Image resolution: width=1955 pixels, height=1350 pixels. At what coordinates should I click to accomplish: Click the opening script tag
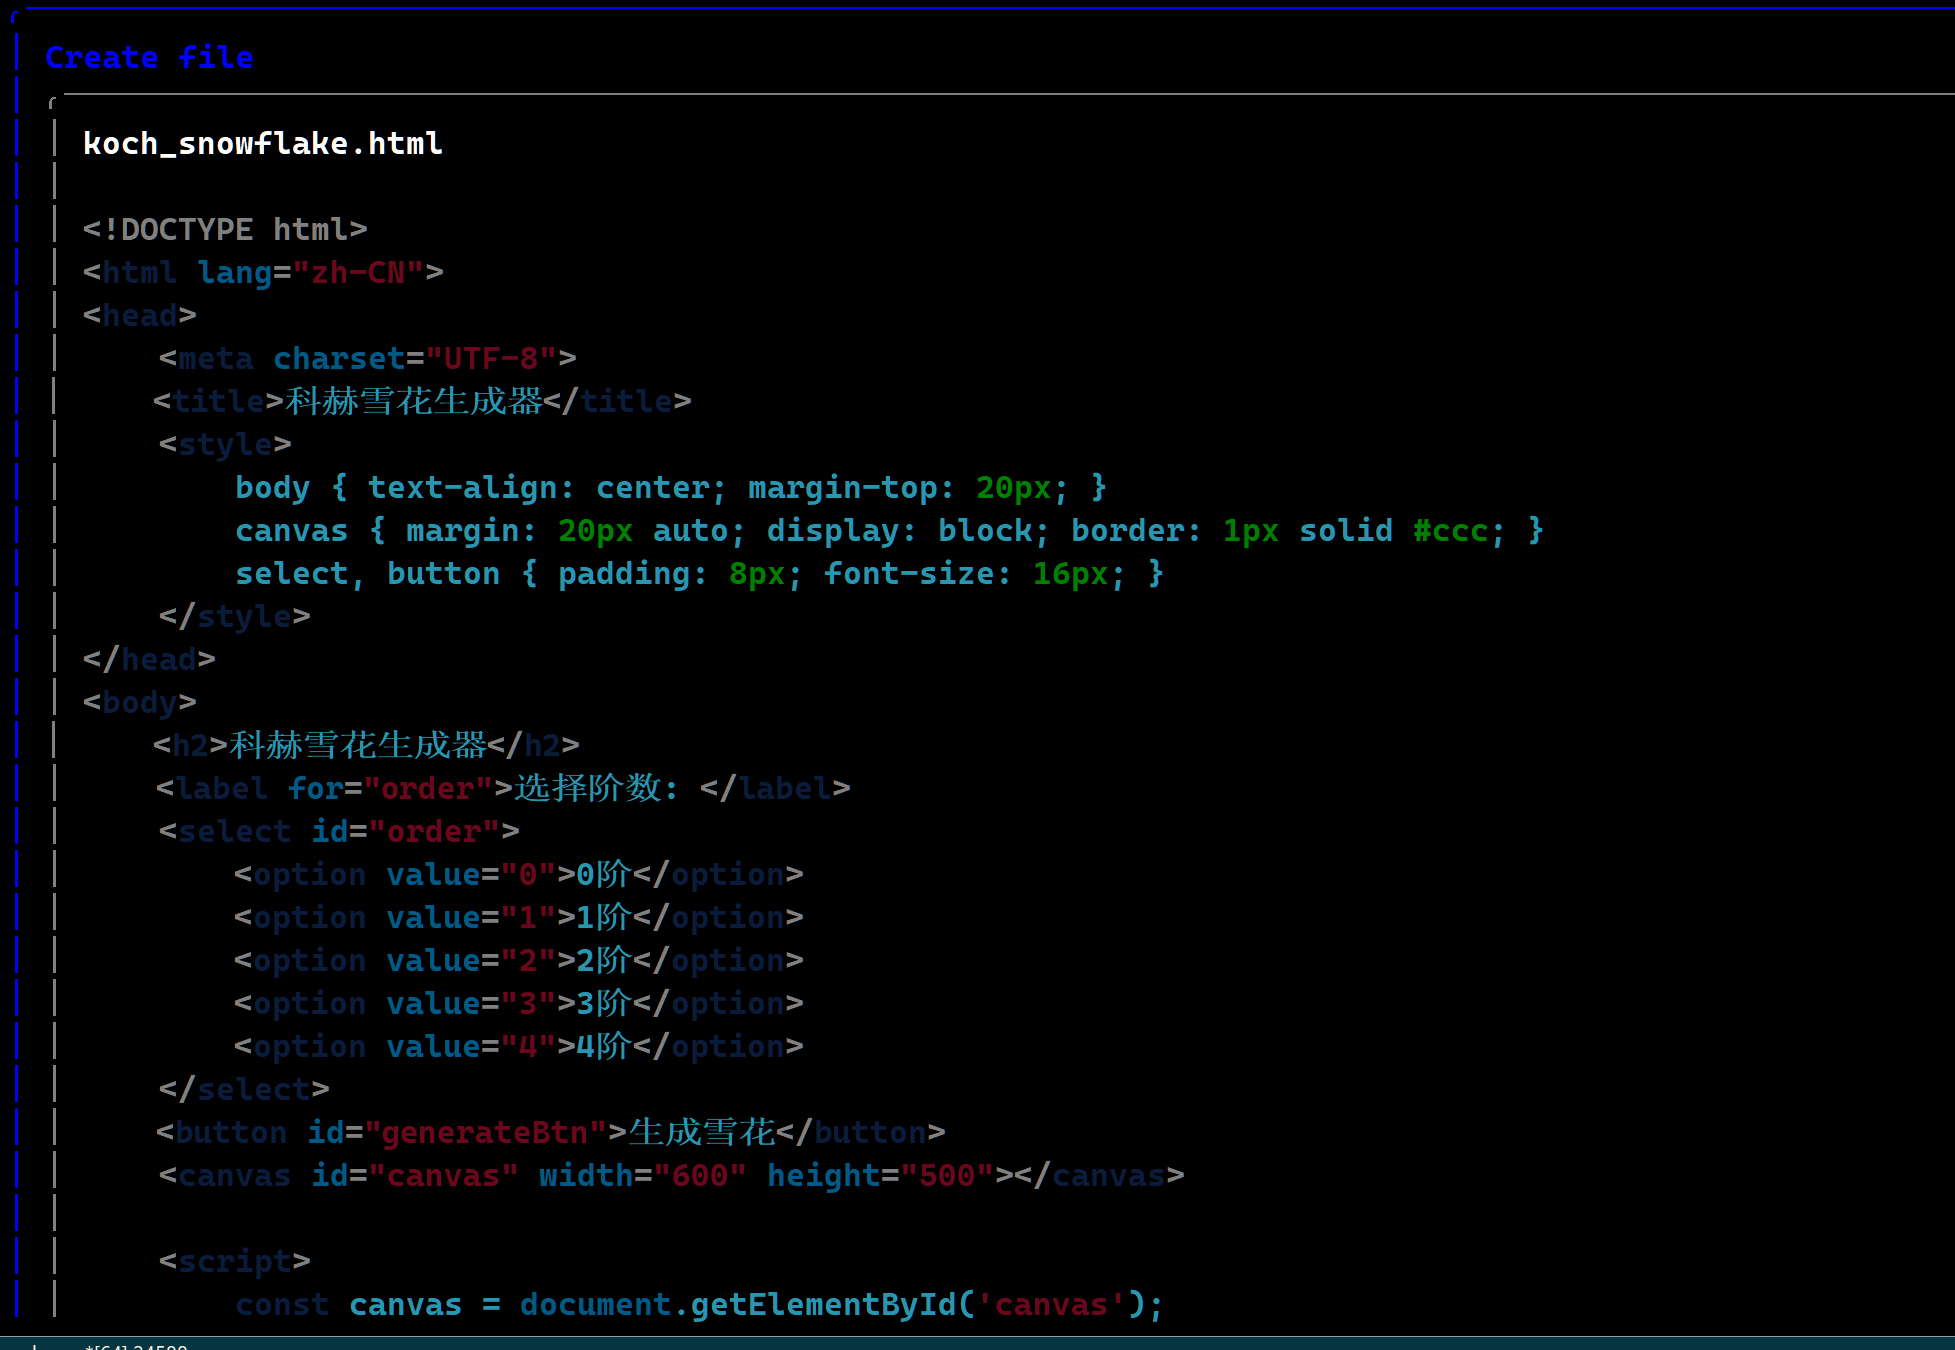234,1262
